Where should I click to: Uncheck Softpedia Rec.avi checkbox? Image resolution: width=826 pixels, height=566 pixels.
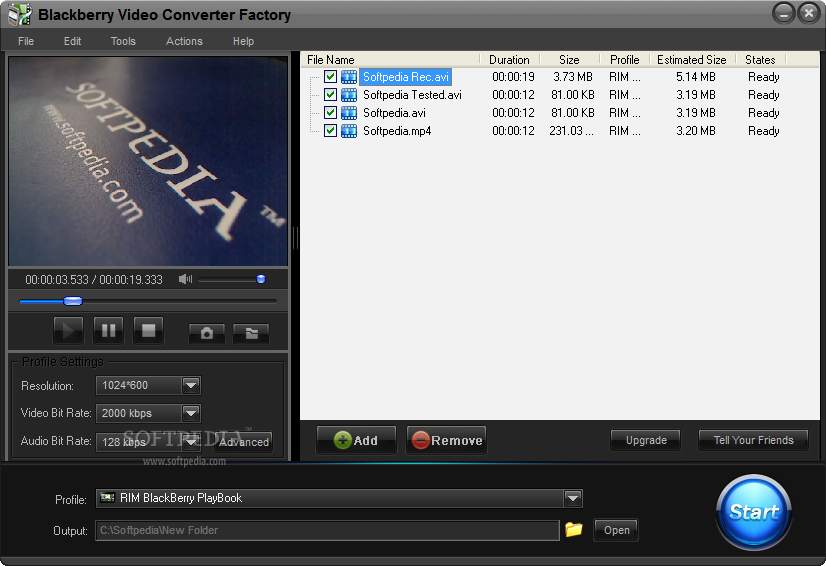[330, 77]
